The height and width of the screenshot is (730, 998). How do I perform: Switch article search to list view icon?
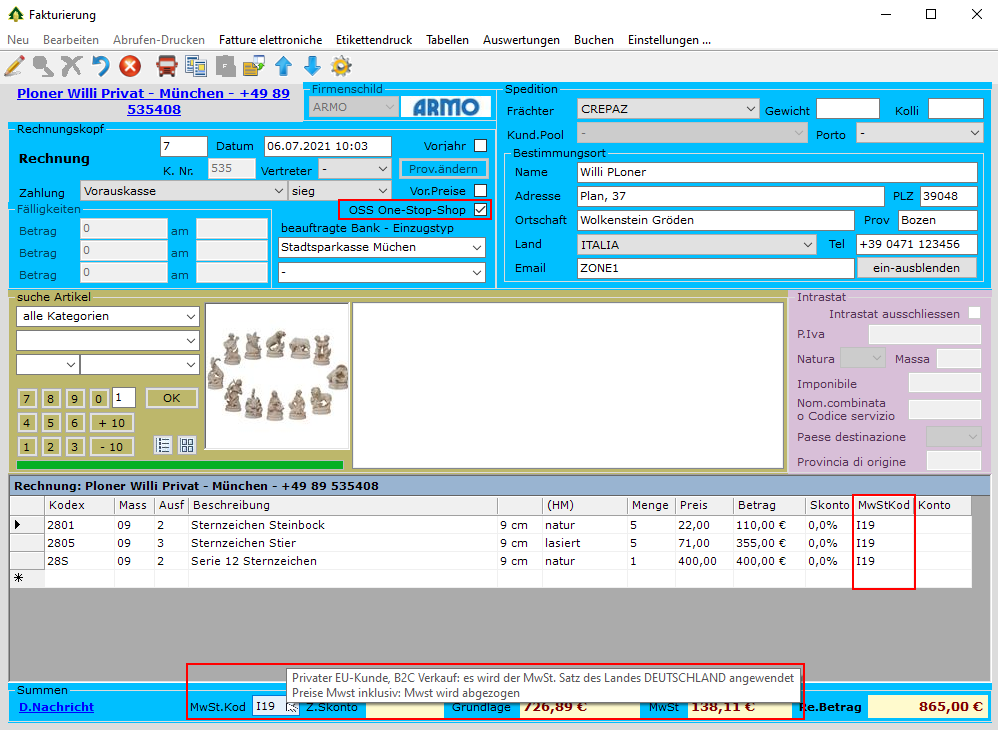pyautogui.click(x=164, y=445)
